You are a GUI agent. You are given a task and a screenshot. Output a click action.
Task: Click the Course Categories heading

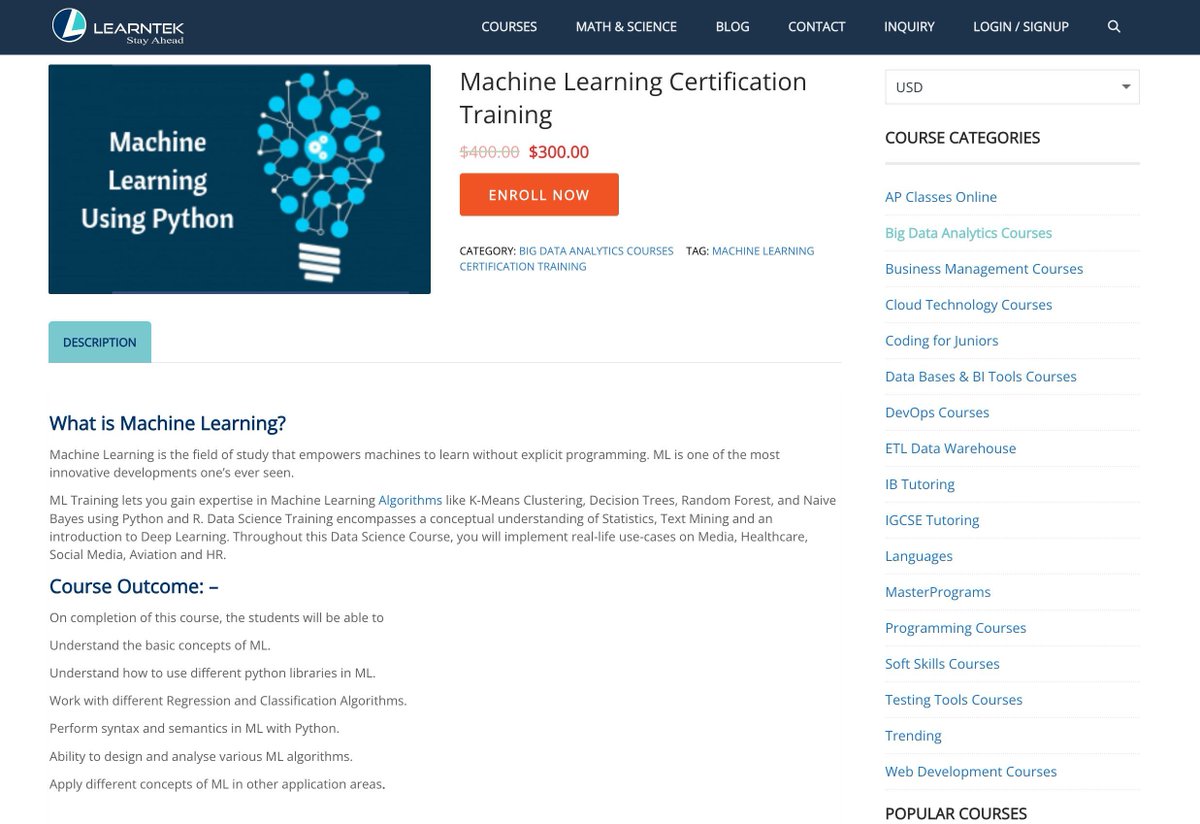pyautogui.click(x=963, y=138)
